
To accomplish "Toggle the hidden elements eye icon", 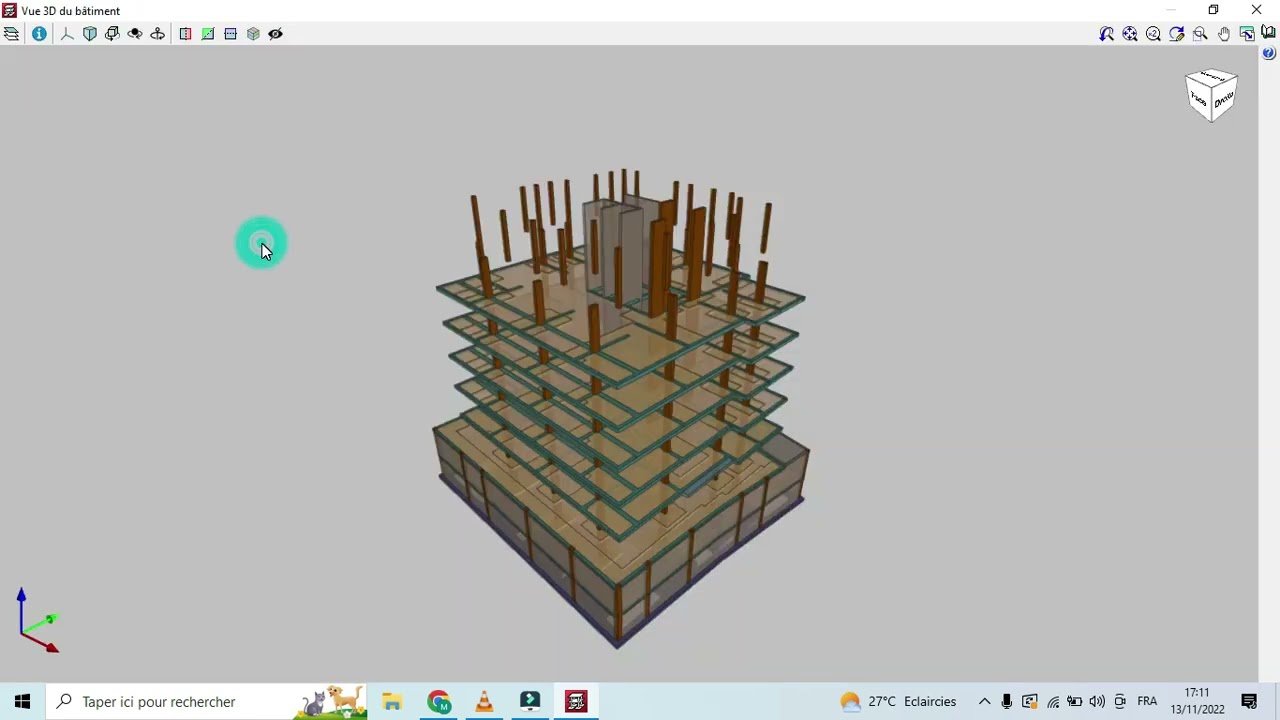I will click(x=275, y=34).
